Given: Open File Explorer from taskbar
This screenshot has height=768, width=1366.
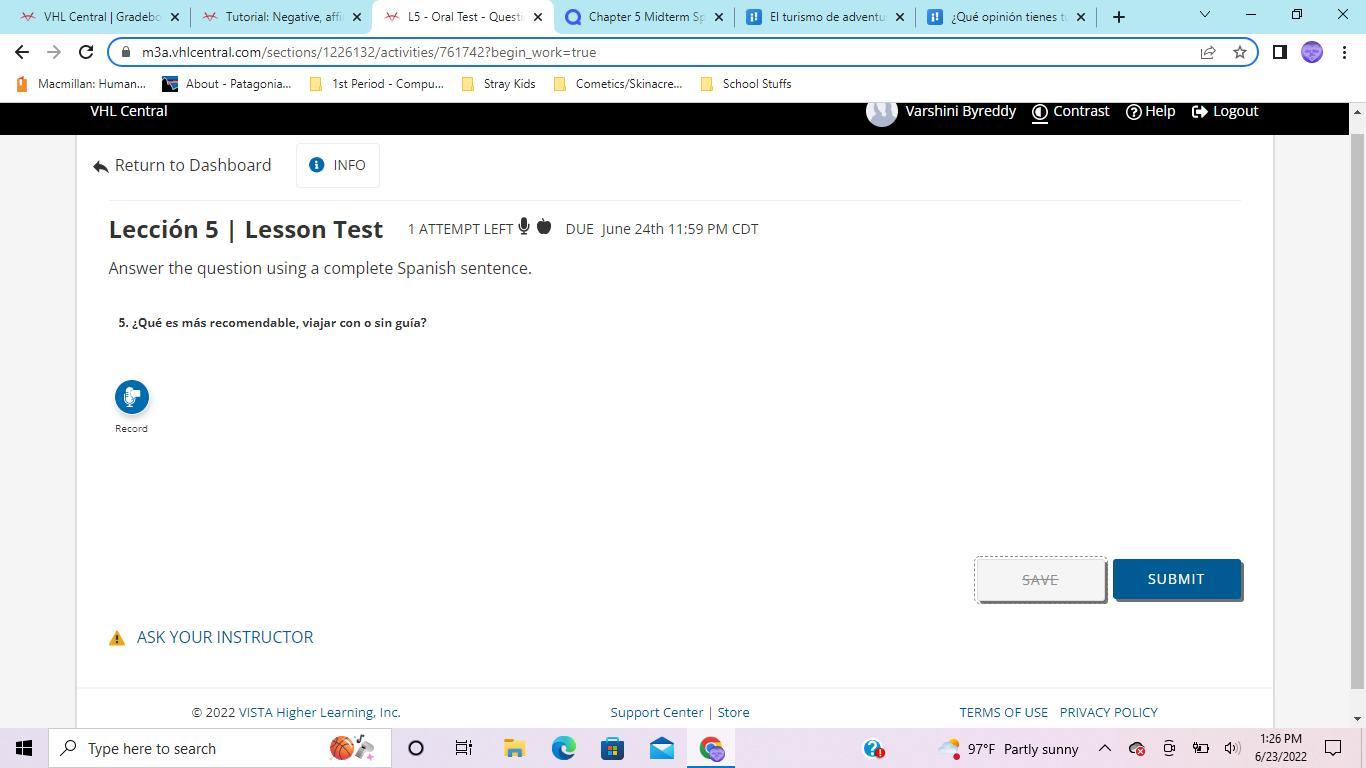Looking at the screenshot, I should click(514, 748).
